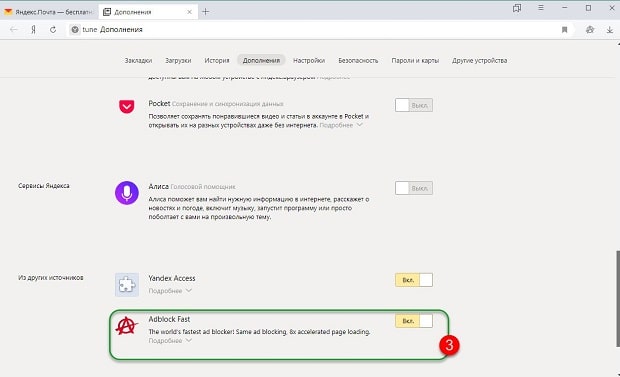Expand Подробнее under Yandex Access

pos(170,291)
